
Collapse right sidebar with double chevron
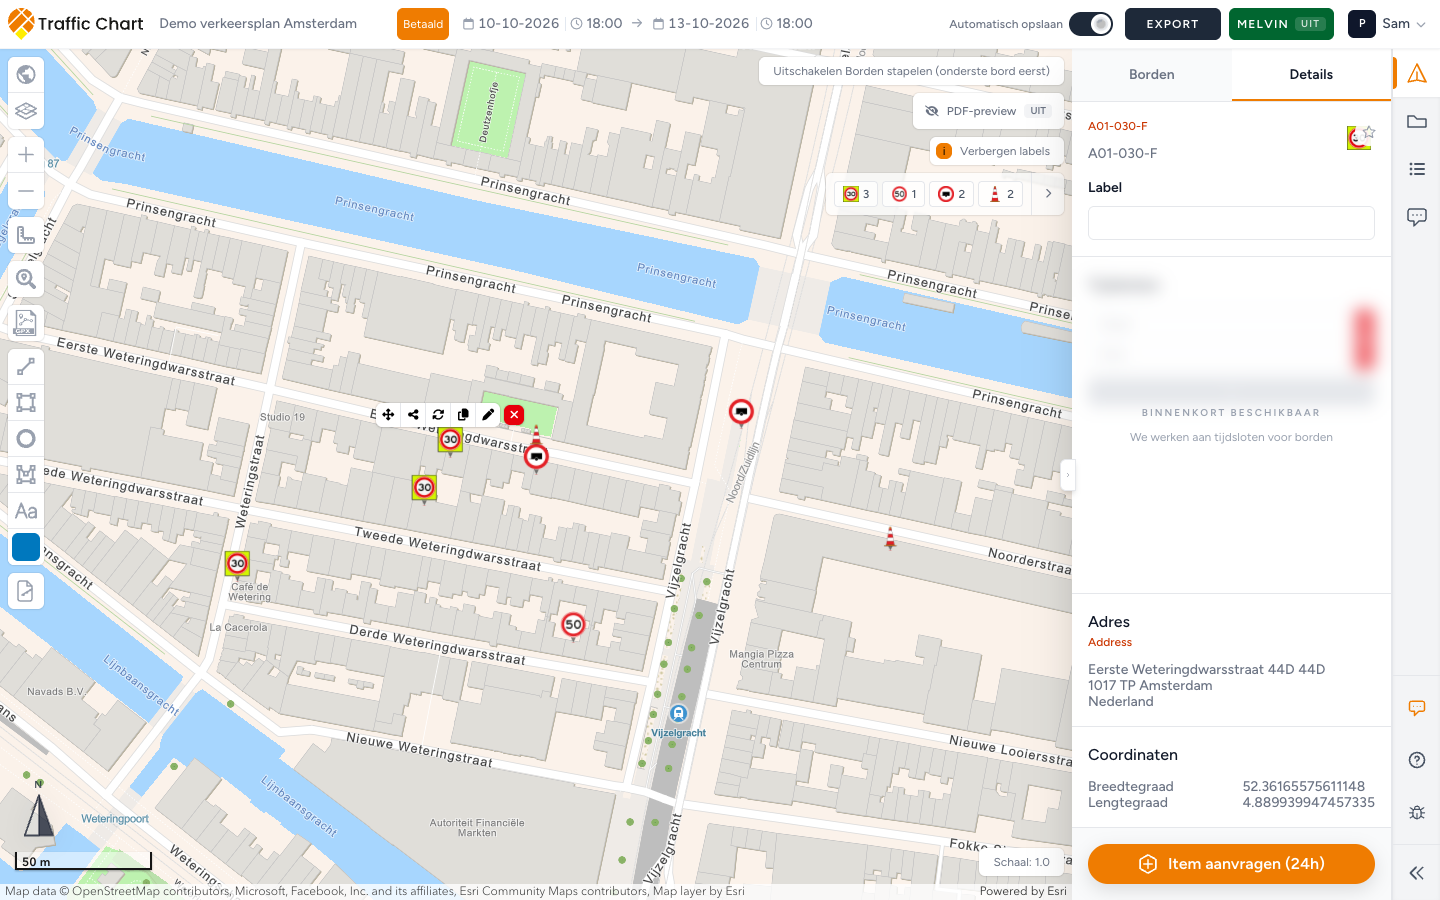click(x=1416, y=873)
